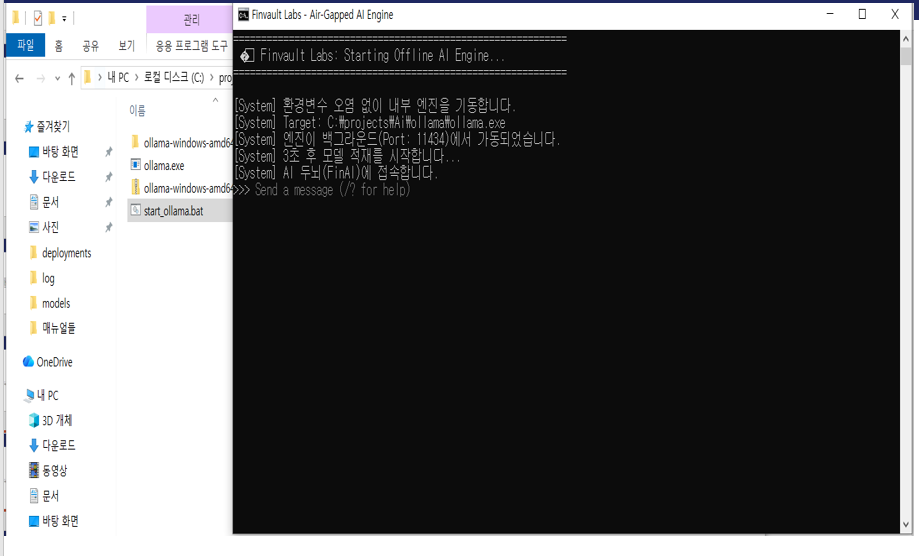Click the start_ollama.bat file icon
Image resolution: width=919 pixels, height=556 pixels.
(x=135, y=210)
